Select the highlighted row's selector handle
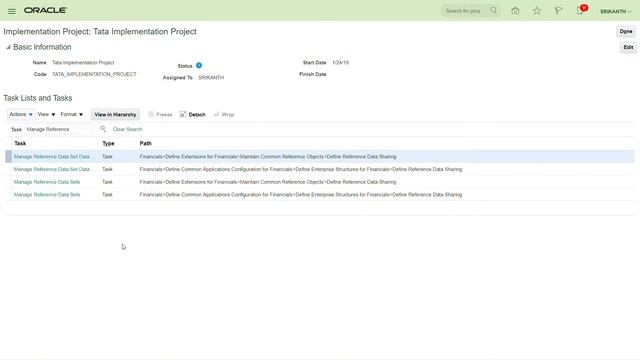Screen dimensions: 640x360 pyautogui.click(x=8, y=156)
